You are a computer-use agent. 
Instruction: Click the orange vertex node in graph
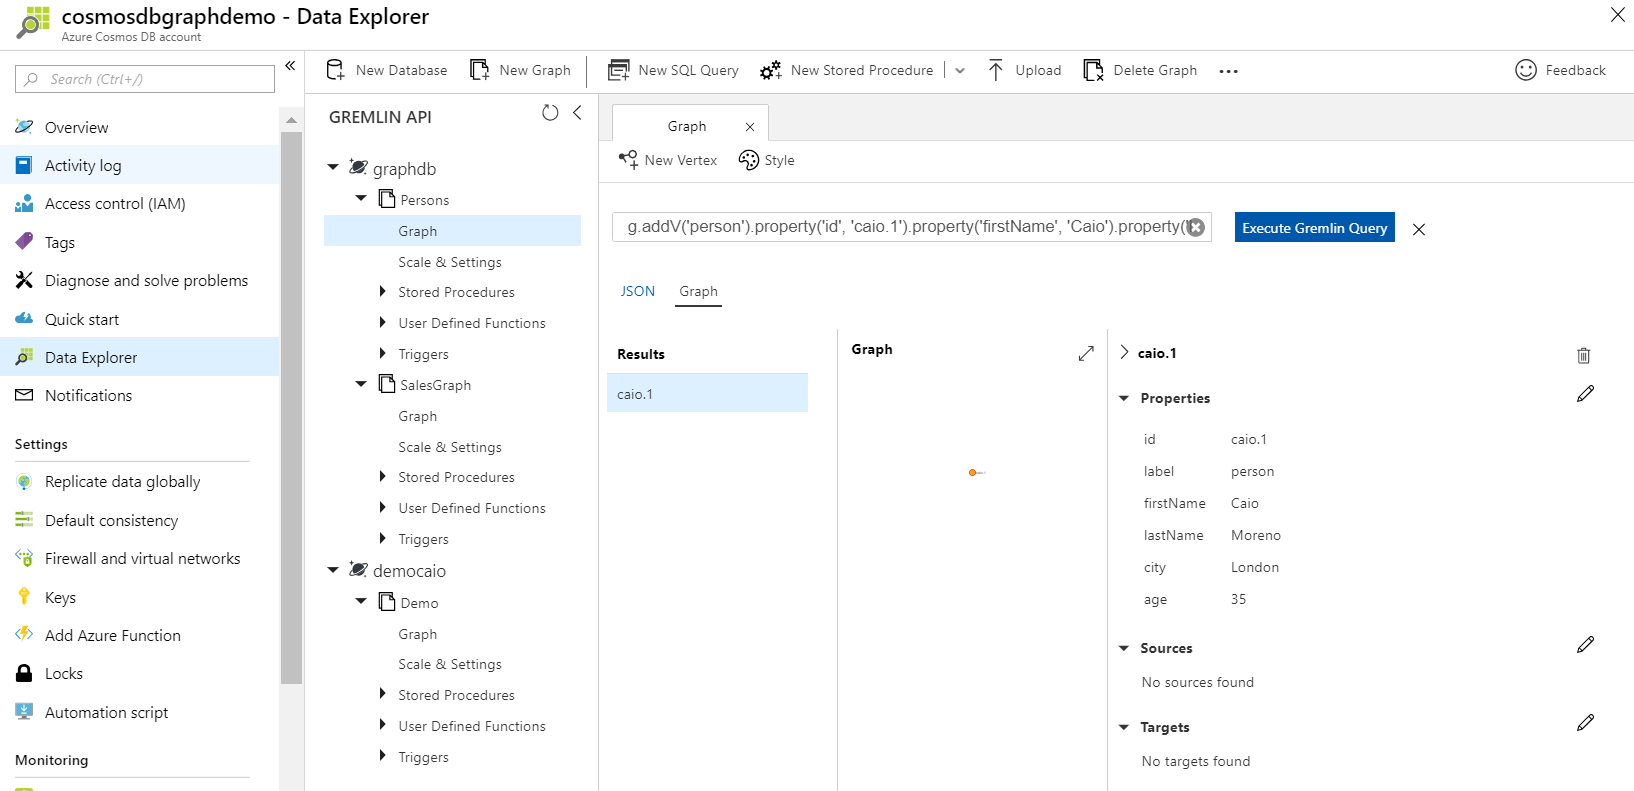point(972,472)
